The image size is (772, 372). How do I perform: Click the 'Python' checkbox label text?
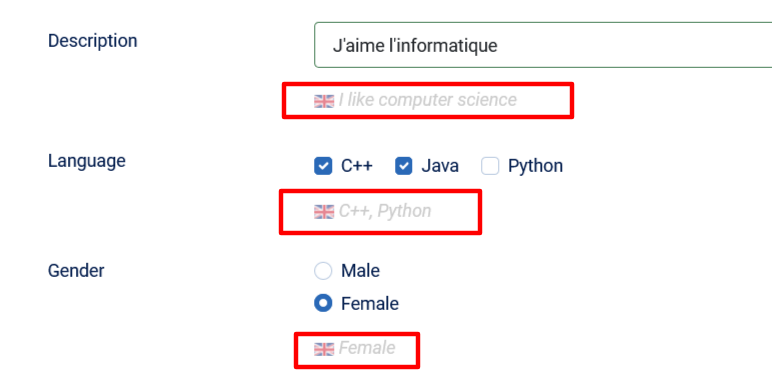tap(535, 166)
